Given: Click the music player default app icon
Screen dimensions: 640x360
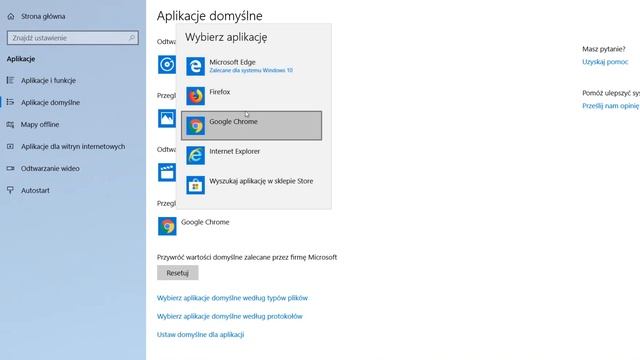Looking at the screenshot, I should tap(167, 64).
